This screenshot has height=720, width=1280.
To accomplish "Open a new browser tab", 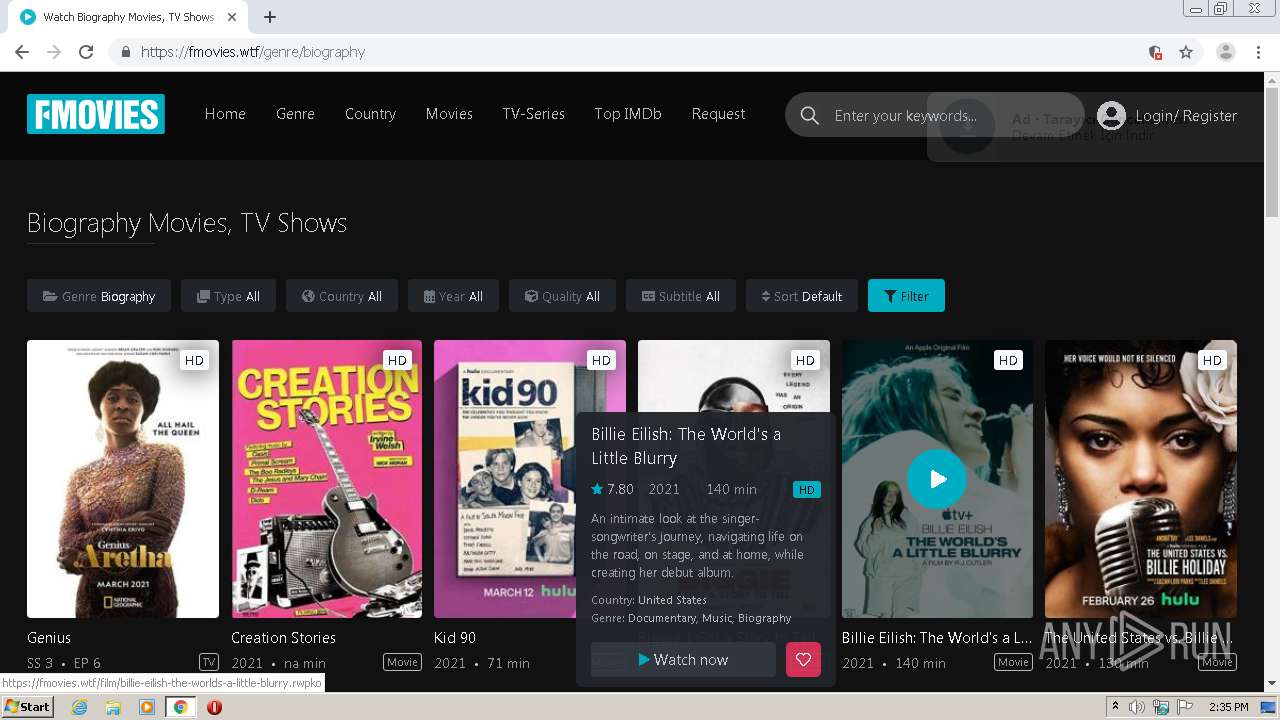I will coord(270,17).
